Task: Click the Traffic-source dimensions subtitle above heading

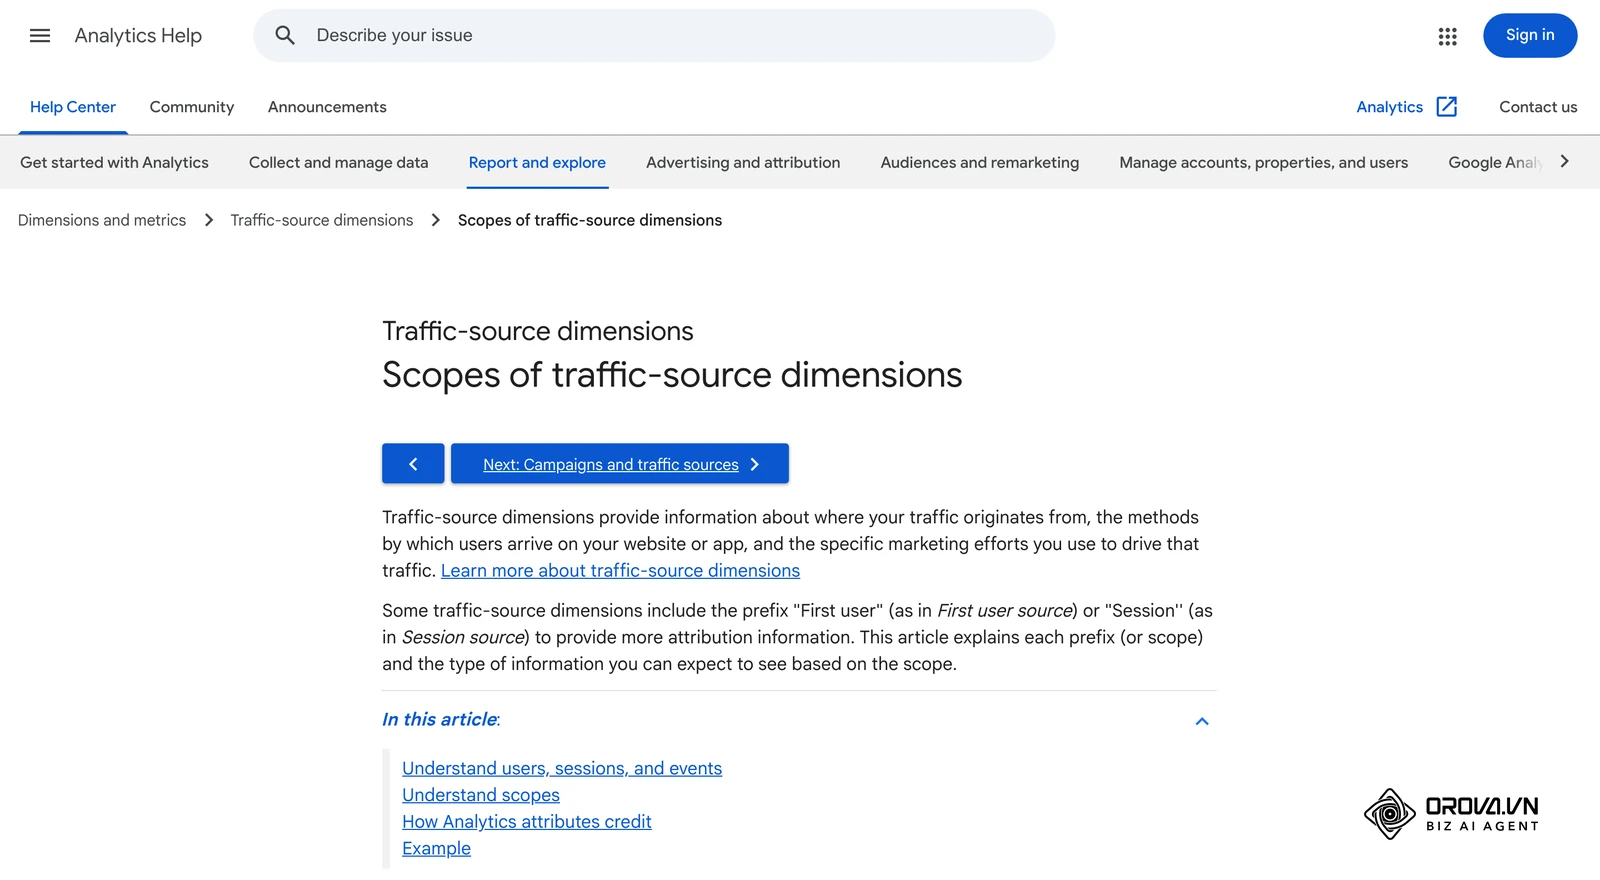Action: (538, 331)
